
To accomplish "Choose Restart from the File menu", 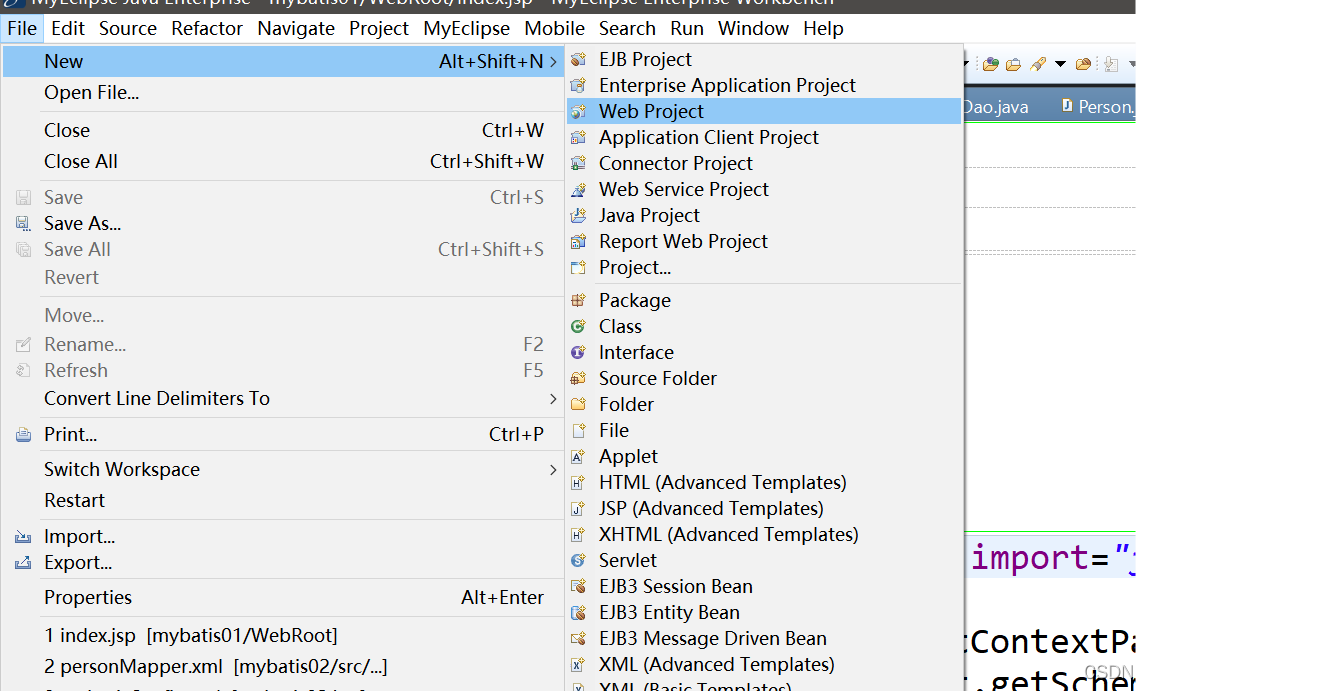I will click(x=282, y=501).
